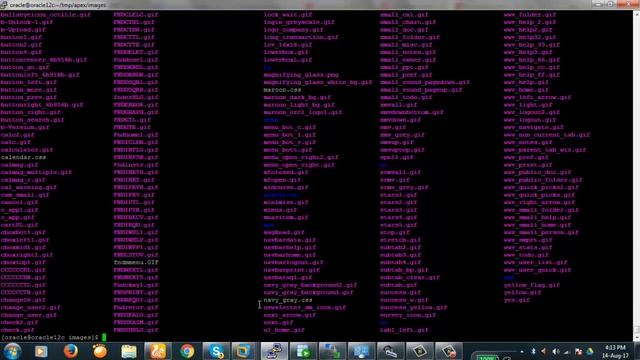The height and width of the screenshot is (360, 640).
Task: Click small_round_pageup.gif entry
Action: (421, 90)
